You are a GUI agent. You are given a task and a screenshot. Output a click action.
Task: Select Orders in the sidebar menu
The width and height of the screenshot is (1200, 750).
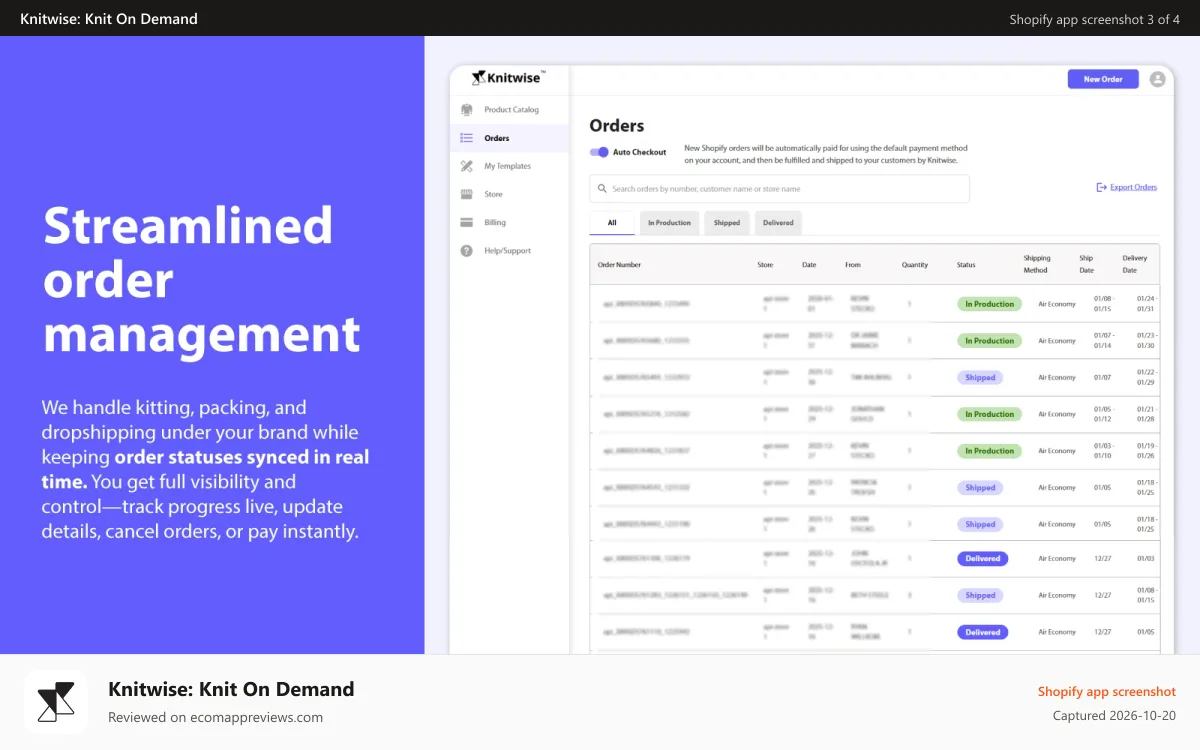pyautogui.click(x=509, y=138)
